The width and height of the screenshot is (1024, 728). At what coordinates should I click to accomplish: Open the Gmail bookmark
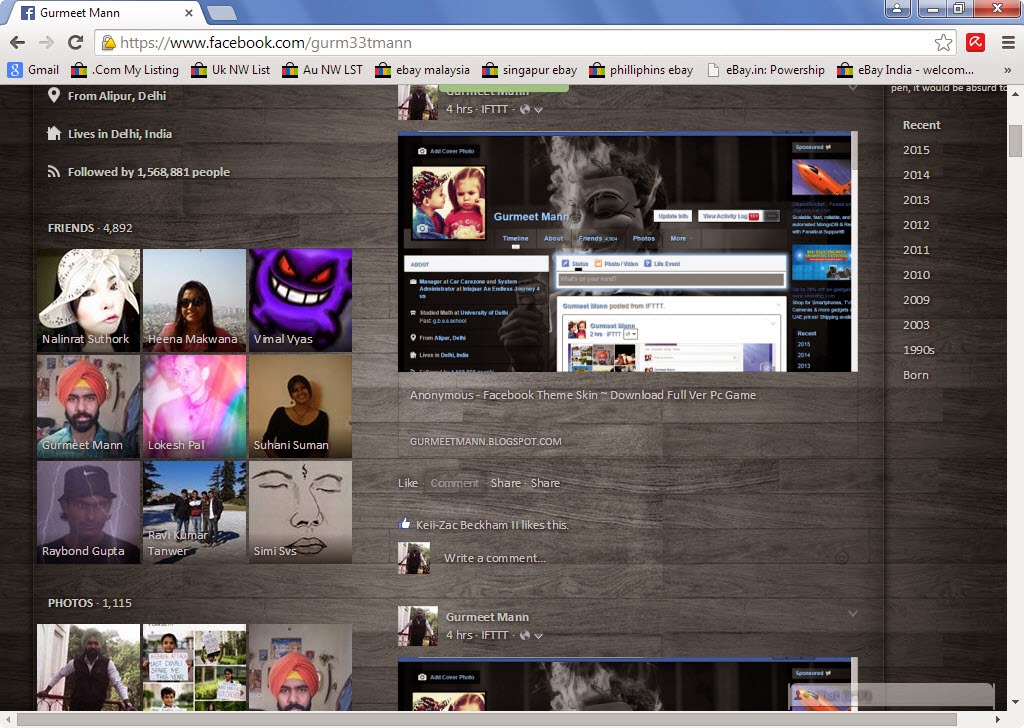pyautogui.click(x=33, y=70)
